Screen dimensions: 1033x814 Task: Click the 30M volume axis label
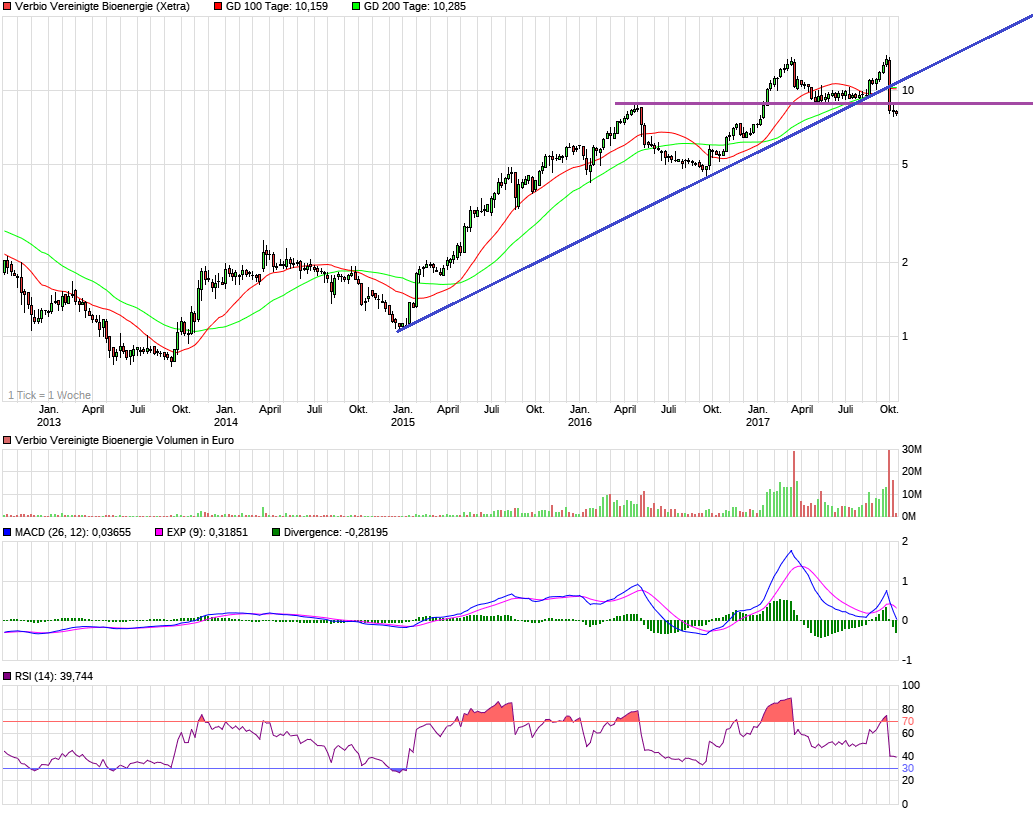[912, 449]
